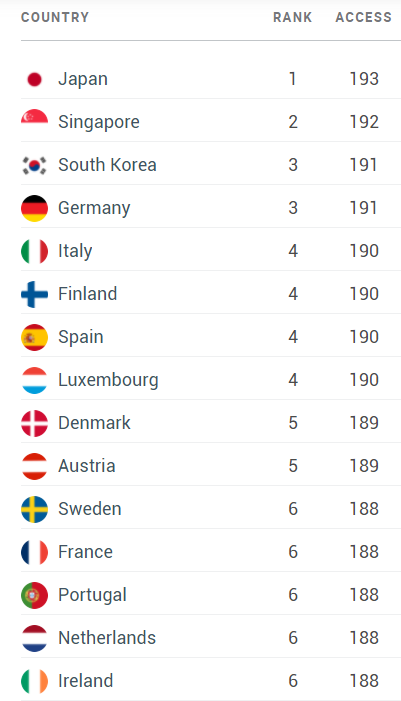Sort by the RANK column header

[292, 17]
